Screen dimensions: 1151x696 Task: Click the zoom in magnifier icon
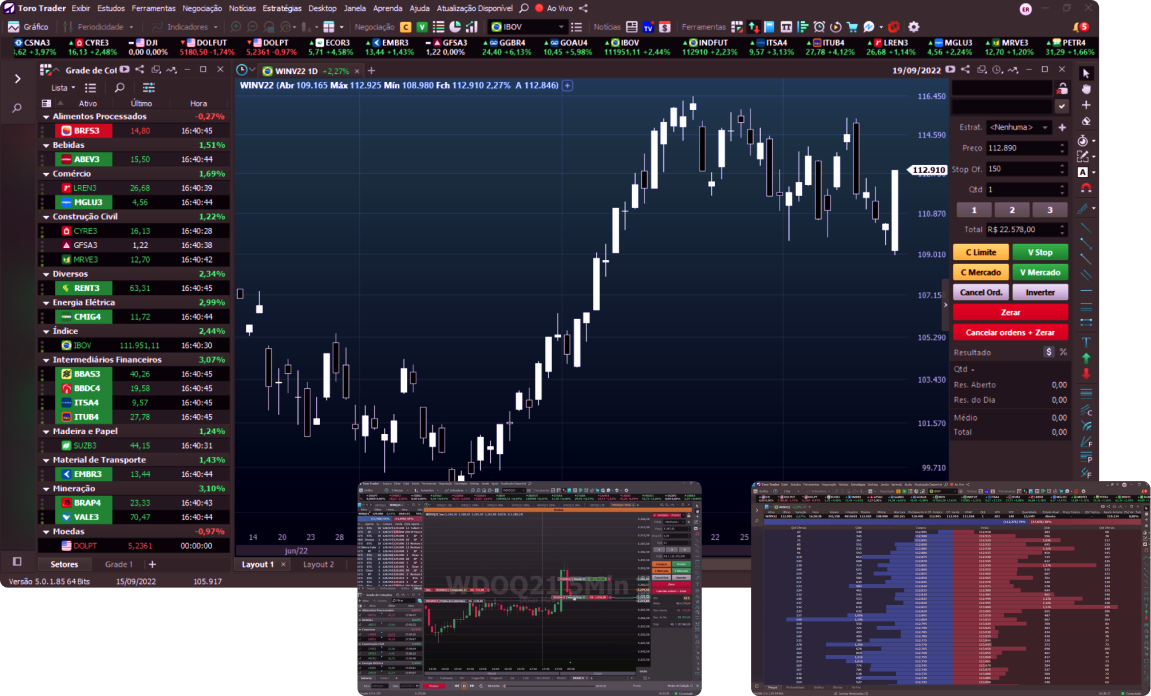coord(236,26)
